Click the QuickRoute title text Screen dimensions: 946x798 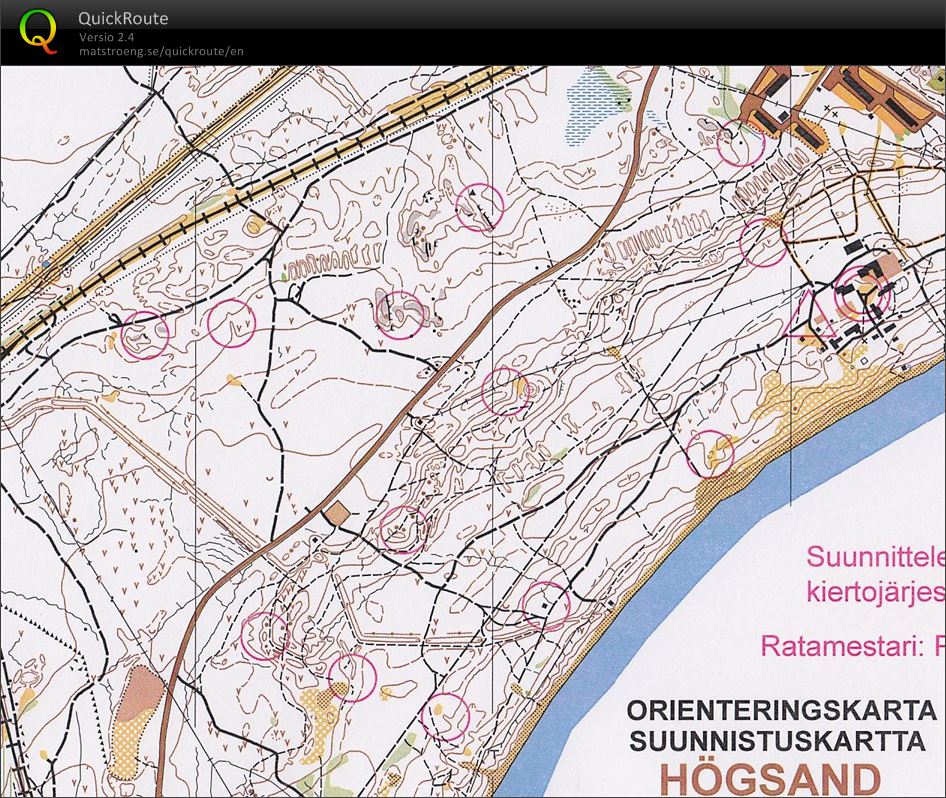123,18
